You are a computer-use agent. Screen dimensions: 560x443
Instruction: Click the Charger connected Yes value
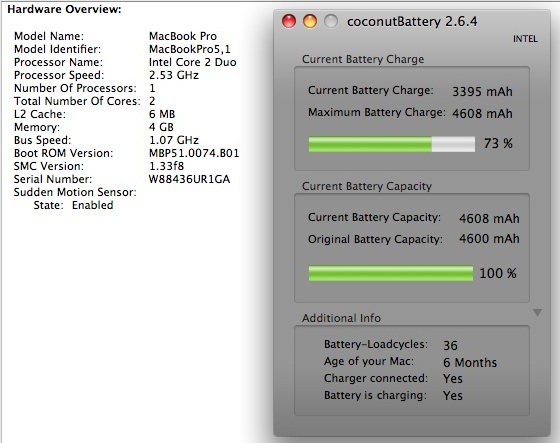(x=453, y=379)
